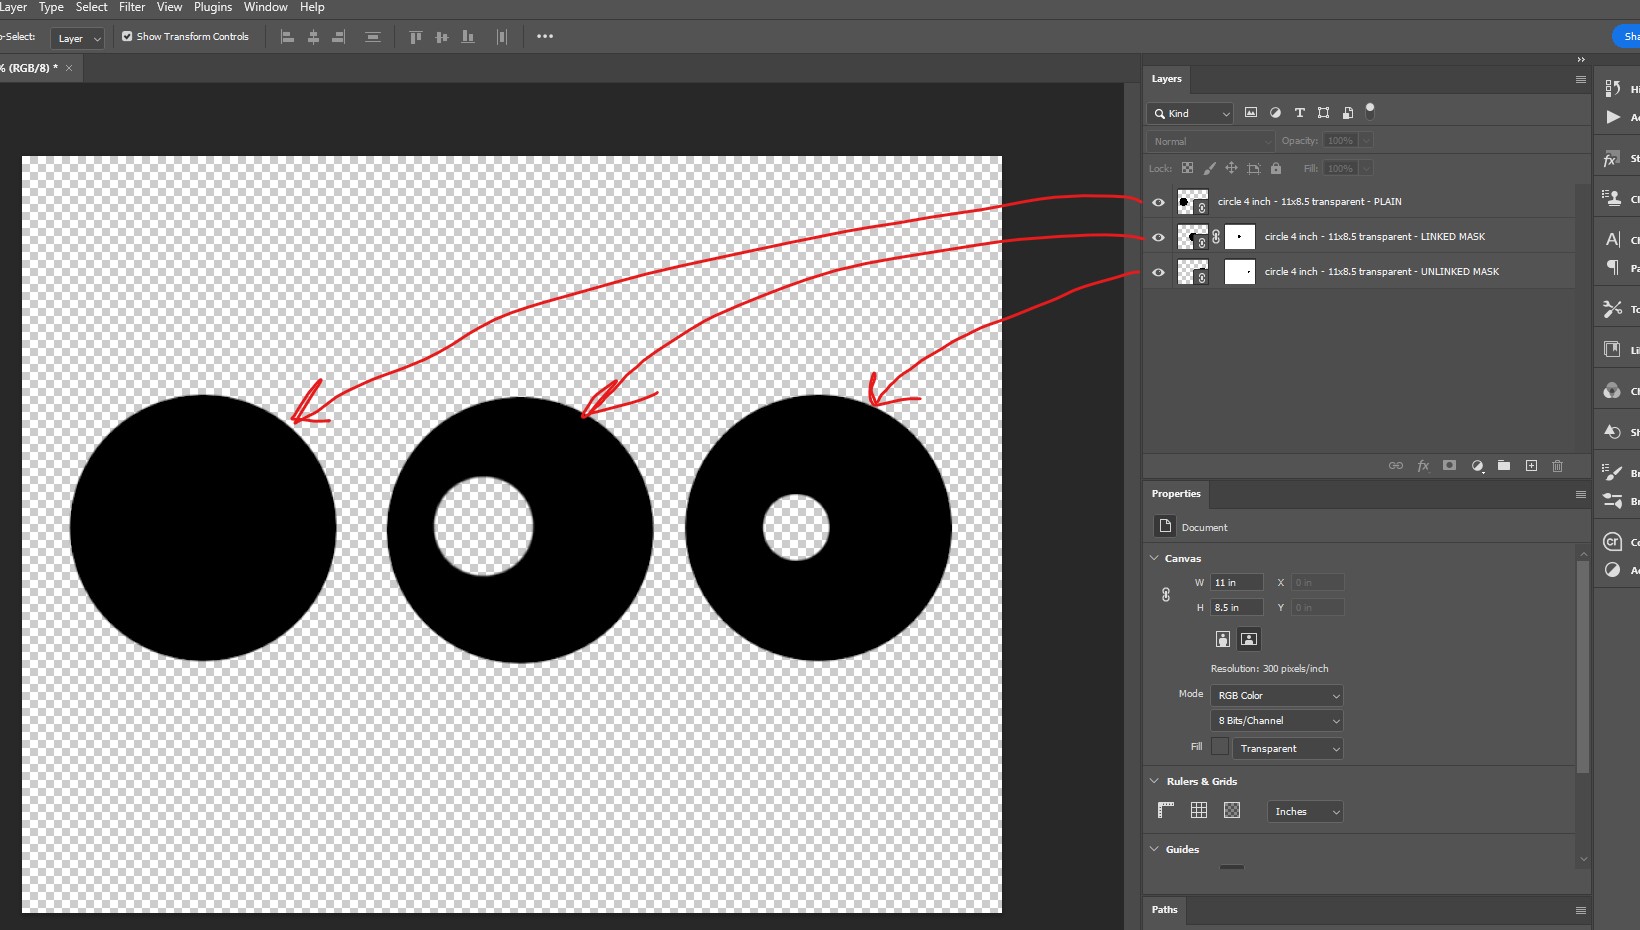Open the Select menu
The height and width of the screenshot is (930, 1640).
pos(91,7)
